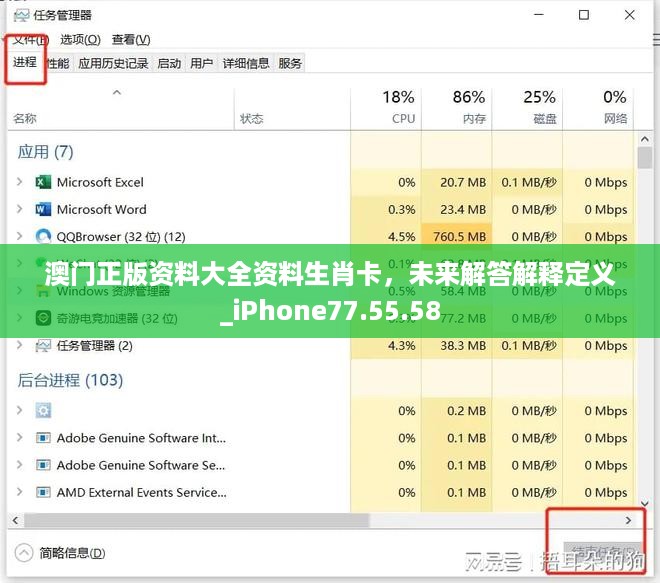Image resolution: width=660 pixels, height=583 pixels.
Task: Click the vertical scrollbar up arrow
Action: 644,138
